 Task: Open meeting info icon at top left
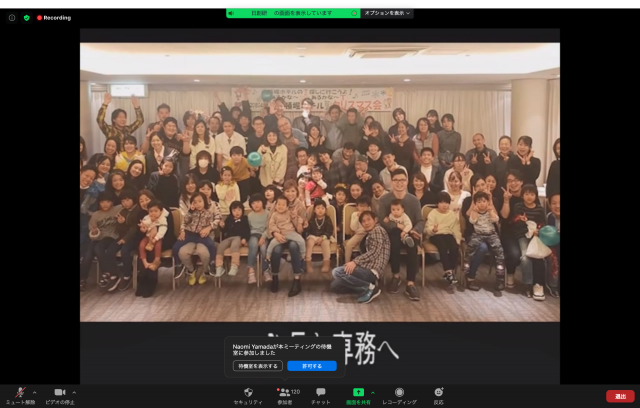(x=12, y=18)
